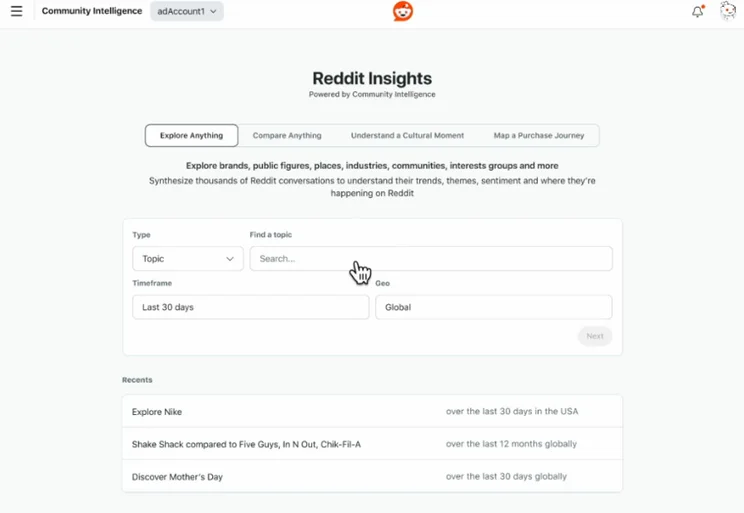The height and width of the screenshot is (513, 744).
Task: Open recent Shake Shack compared to Five Guys entry
Action: (372, 444)
